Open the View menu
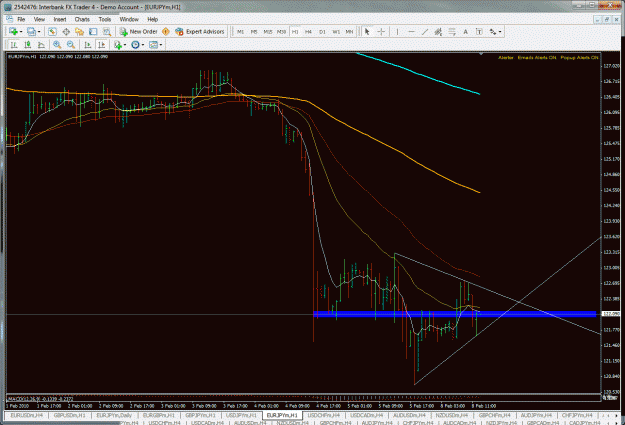The image size is (625, 425). [39, 19]
